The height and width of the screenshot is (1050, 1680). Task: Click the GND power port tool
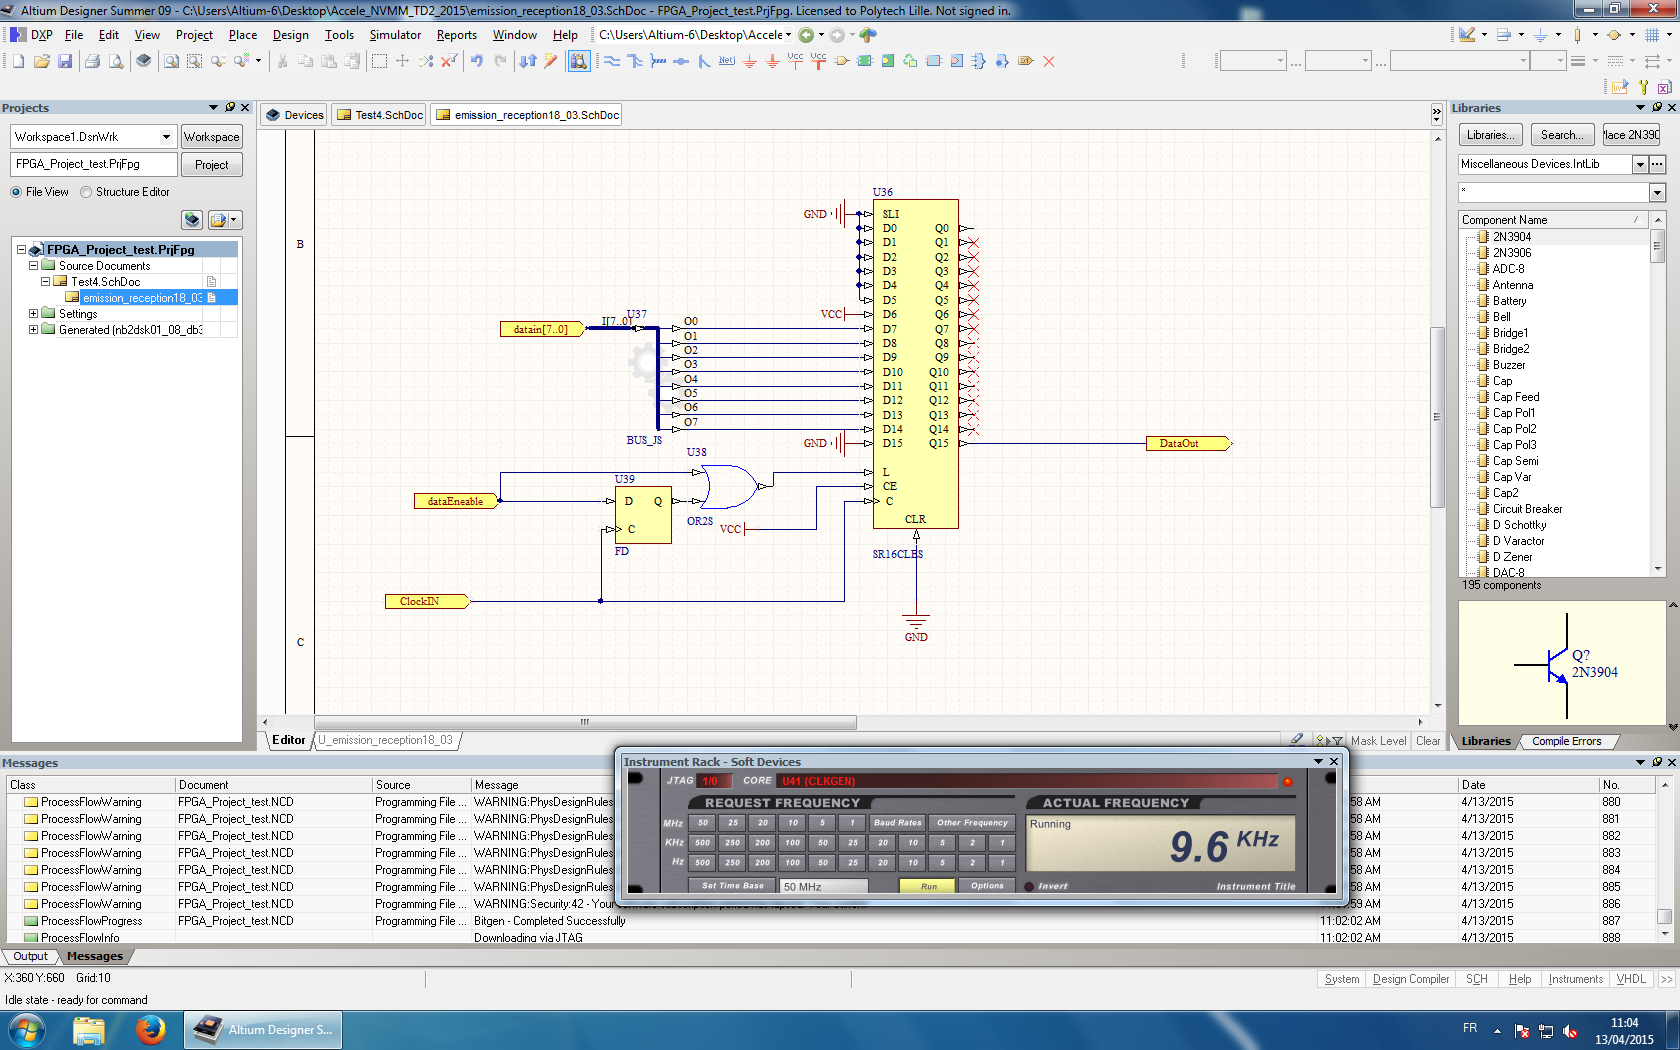749,61
